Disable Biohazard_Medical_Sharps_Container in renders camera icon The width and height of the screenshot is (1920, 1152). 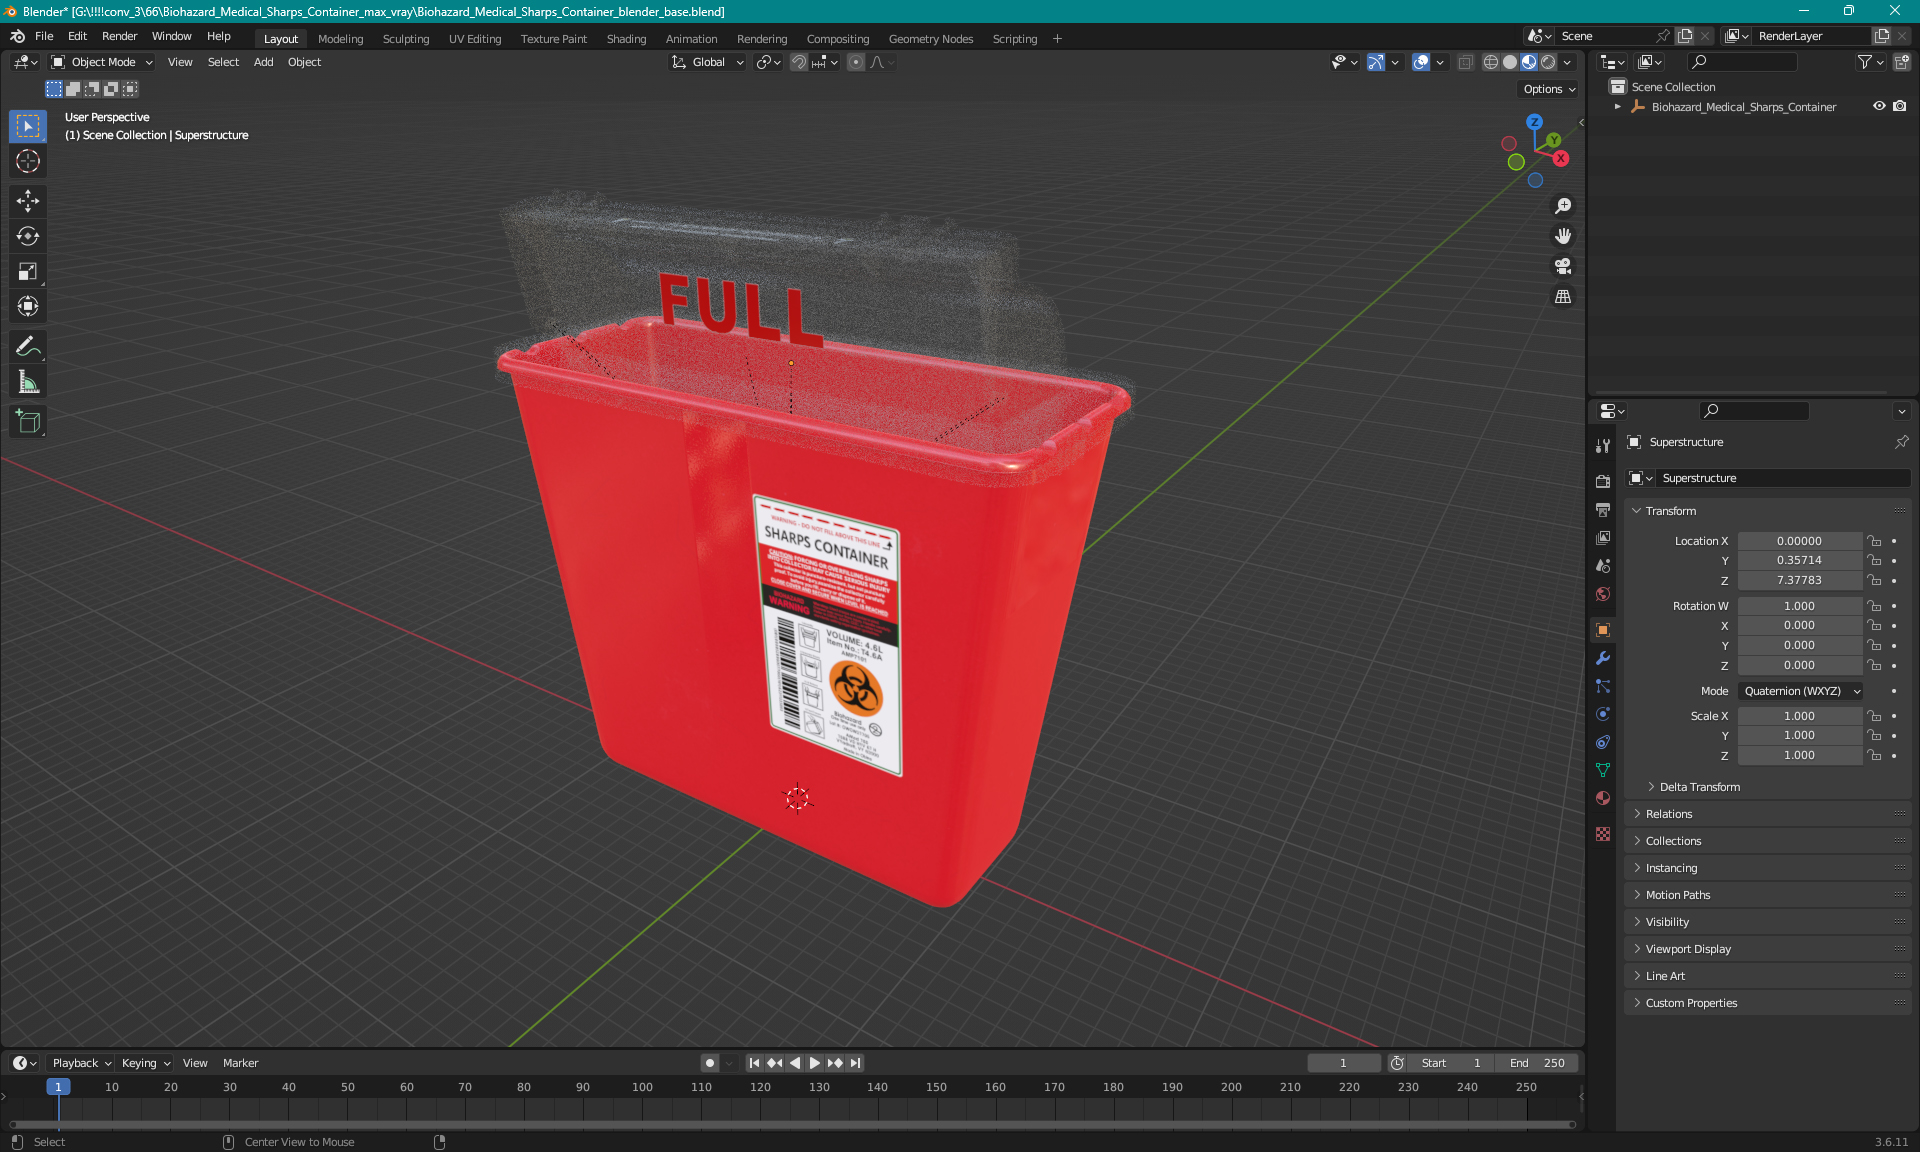coord(1900,106)
